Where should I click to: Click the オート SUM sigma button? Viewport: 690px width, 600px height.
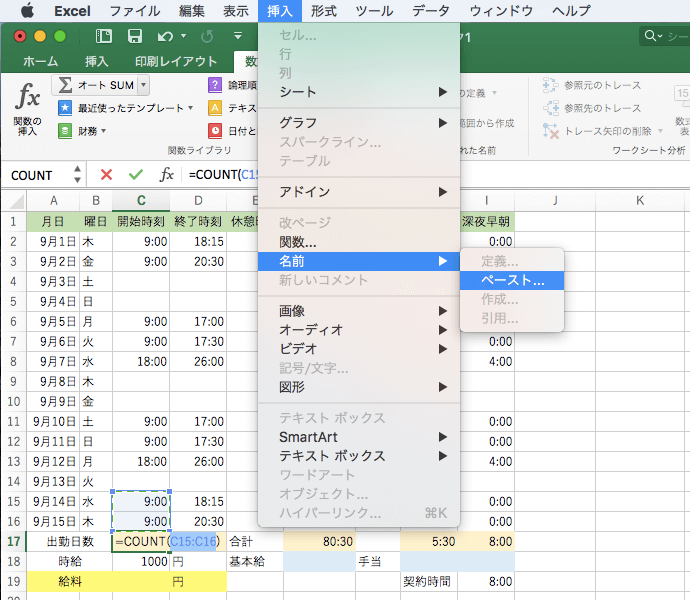pos(95,85)
